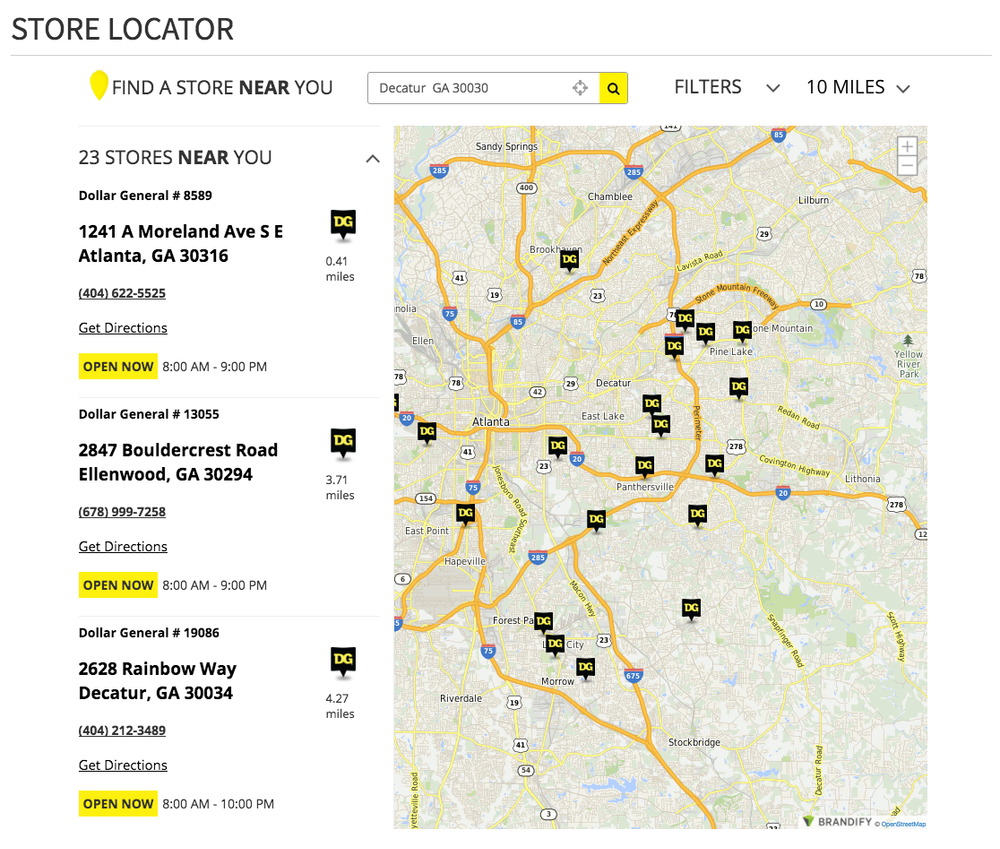Click DG map pin at Forest Park
Viewport: 1000px width, 849px height.
(543, 621)
